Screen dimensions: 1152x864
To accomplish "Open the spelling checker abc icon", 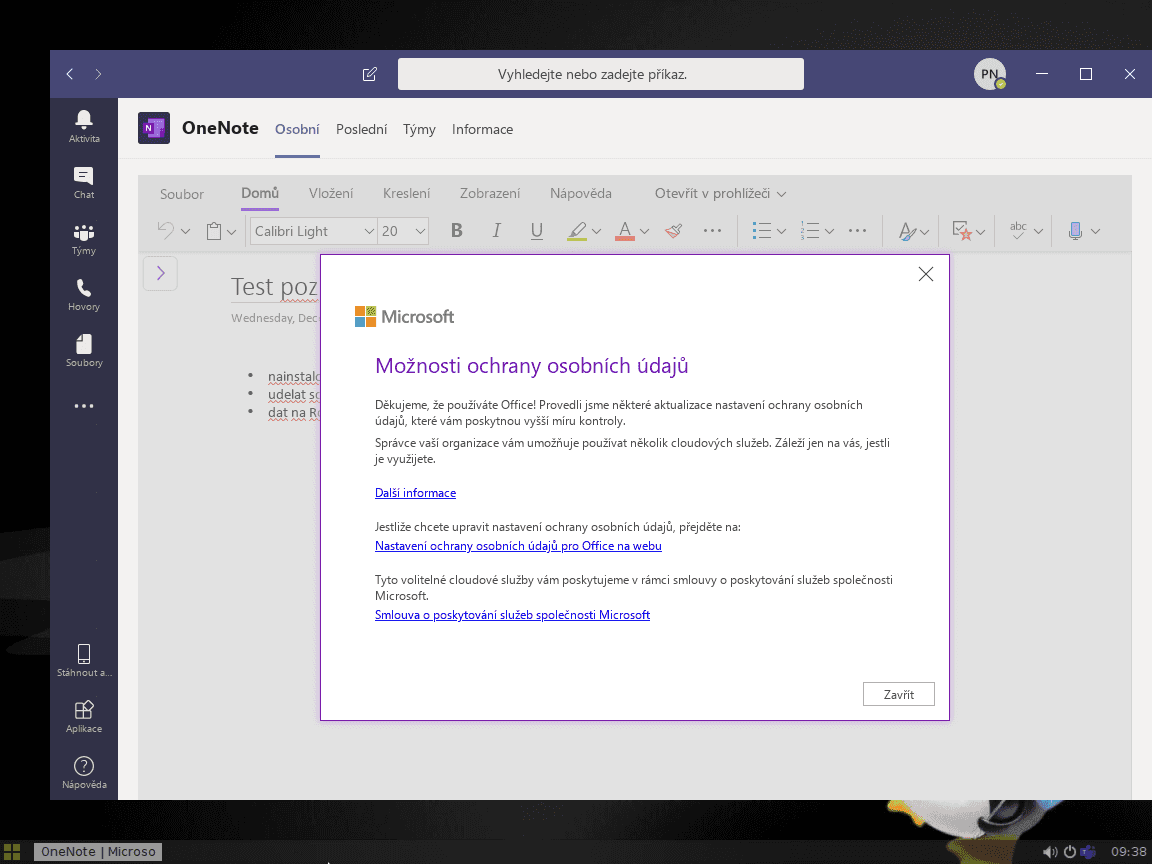I will coord(1016,230).
